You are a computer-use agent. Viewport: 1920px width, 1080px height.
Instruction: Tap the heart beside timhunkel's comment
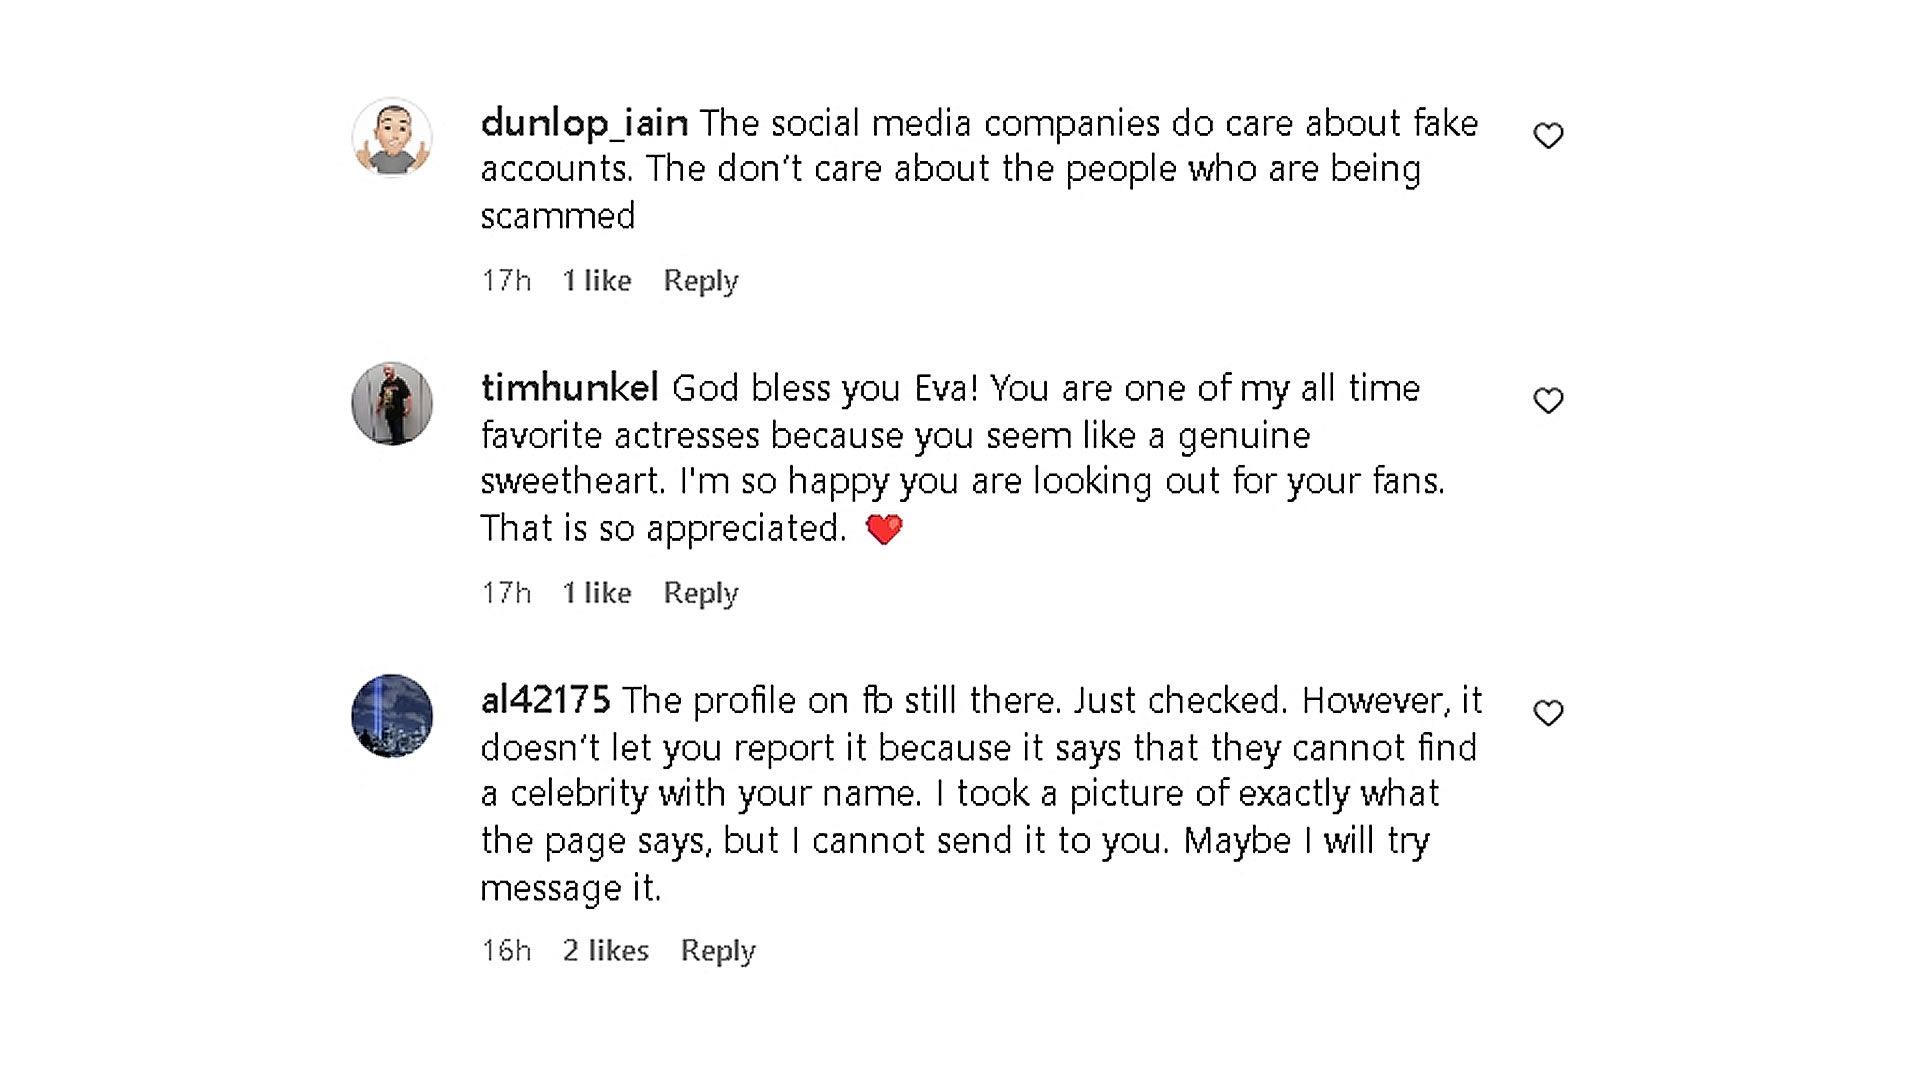point(1548,401)
